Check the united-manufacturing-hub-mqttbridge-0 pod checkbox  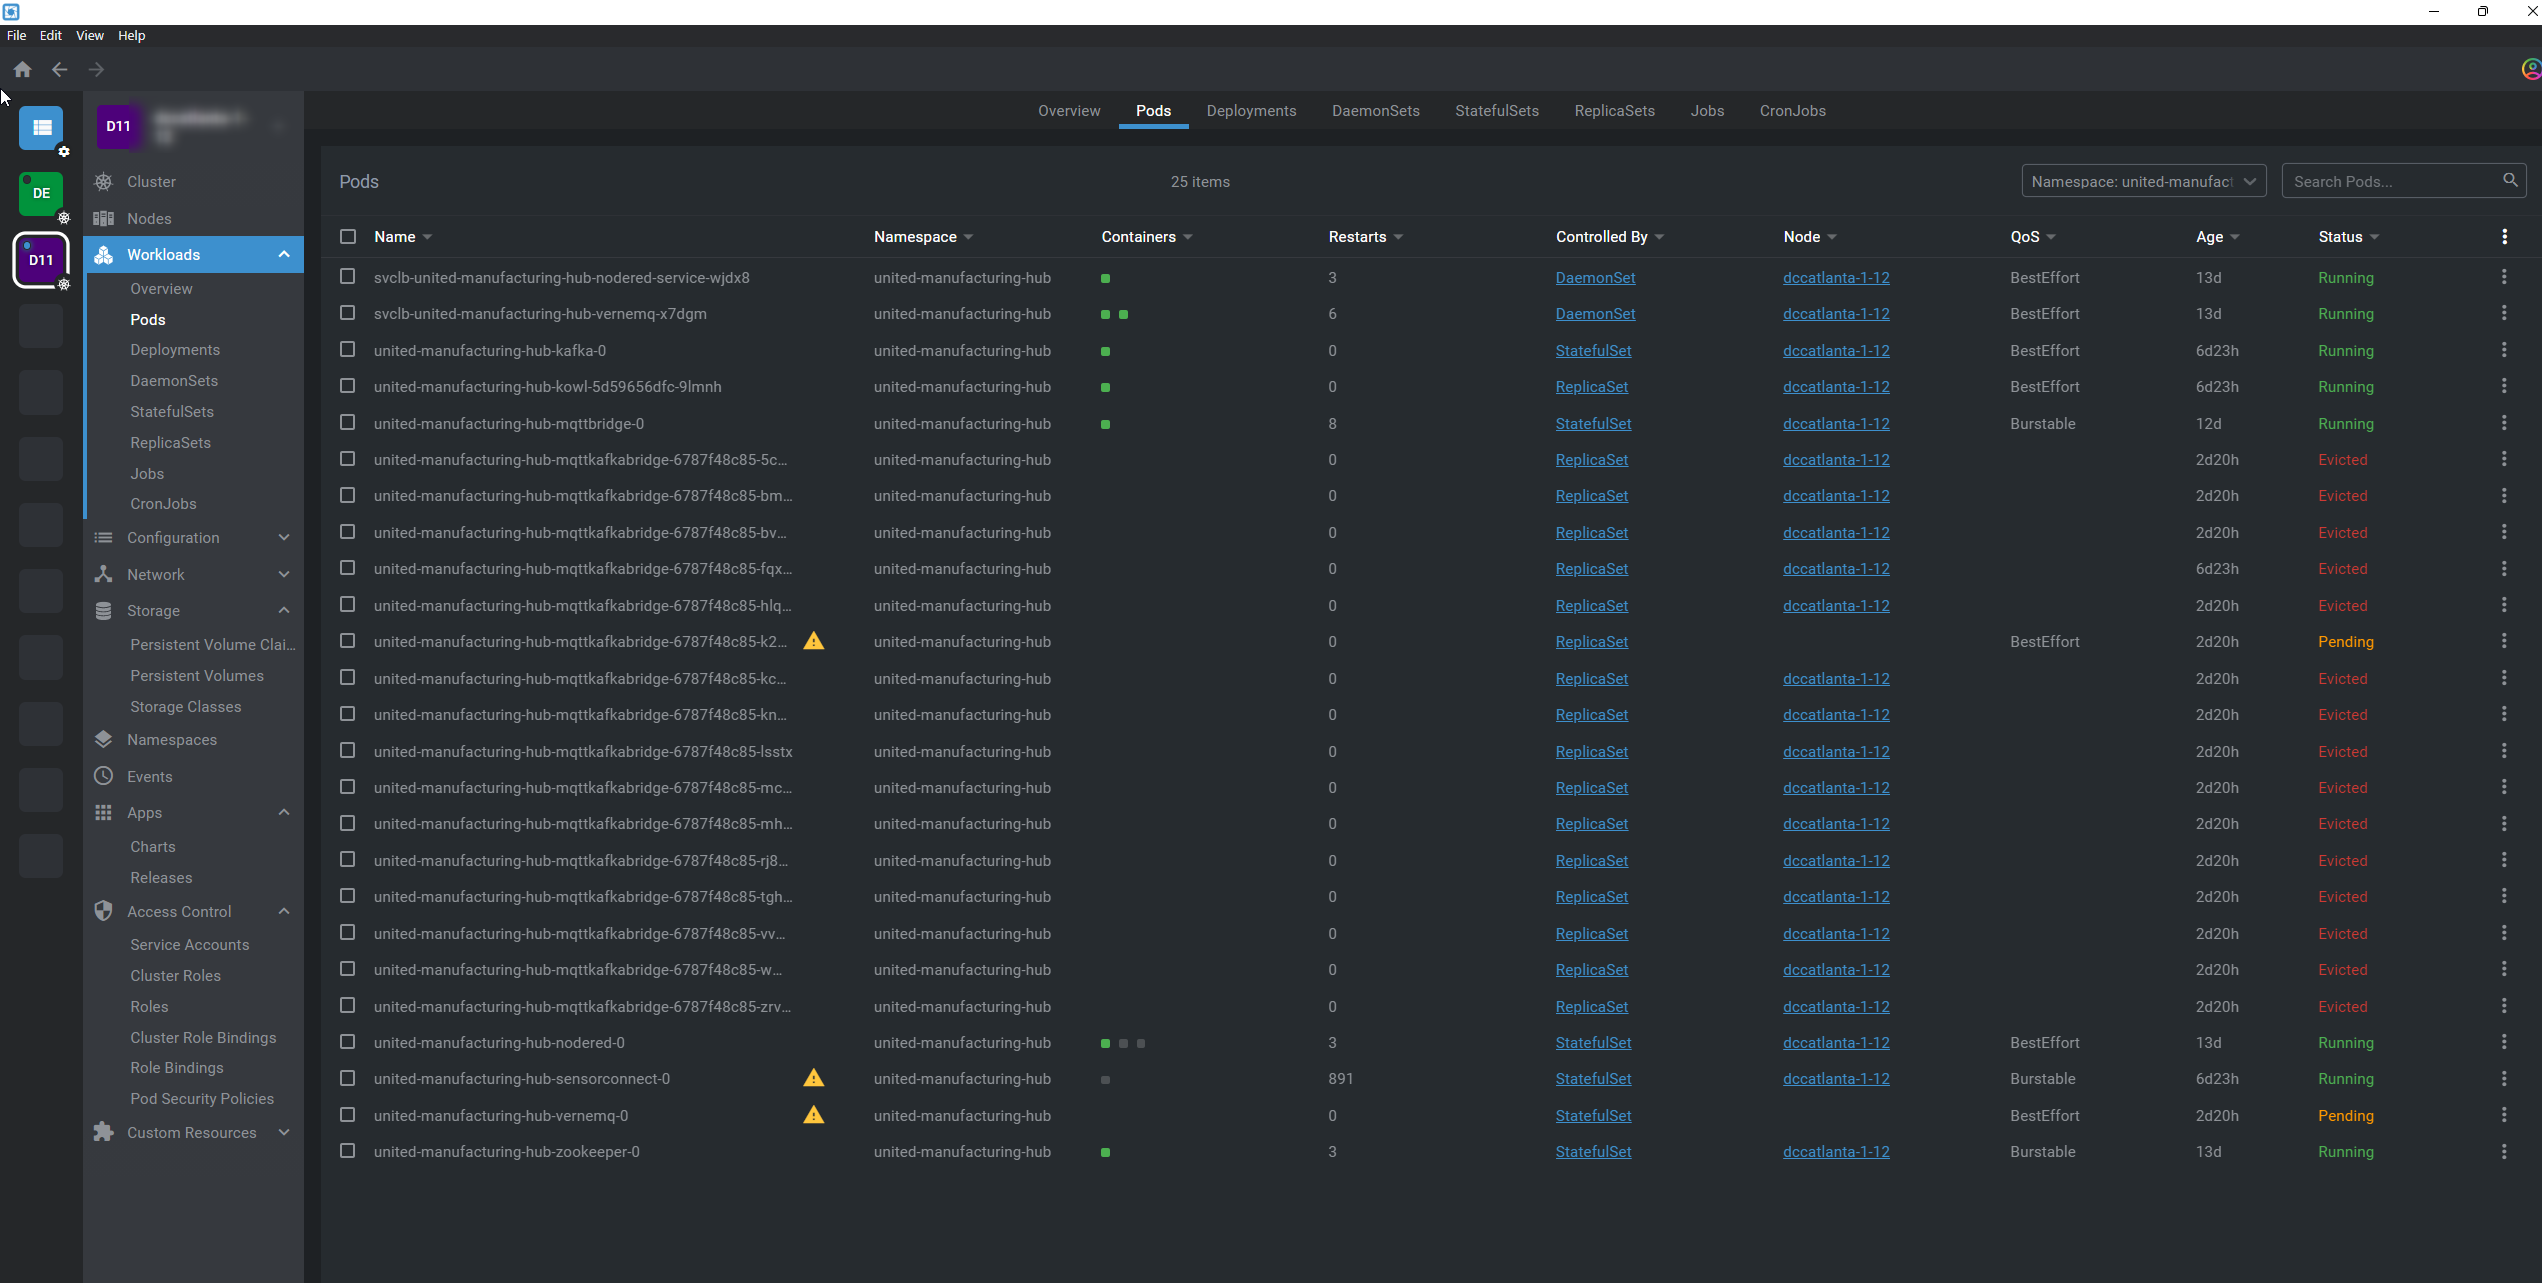[348, 423]
